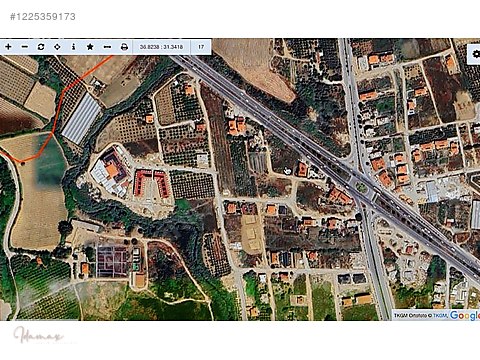Click the coordinates field 36.8238 : 31.3418
This screenshot has height=360, width=480.
pos(161,47)
